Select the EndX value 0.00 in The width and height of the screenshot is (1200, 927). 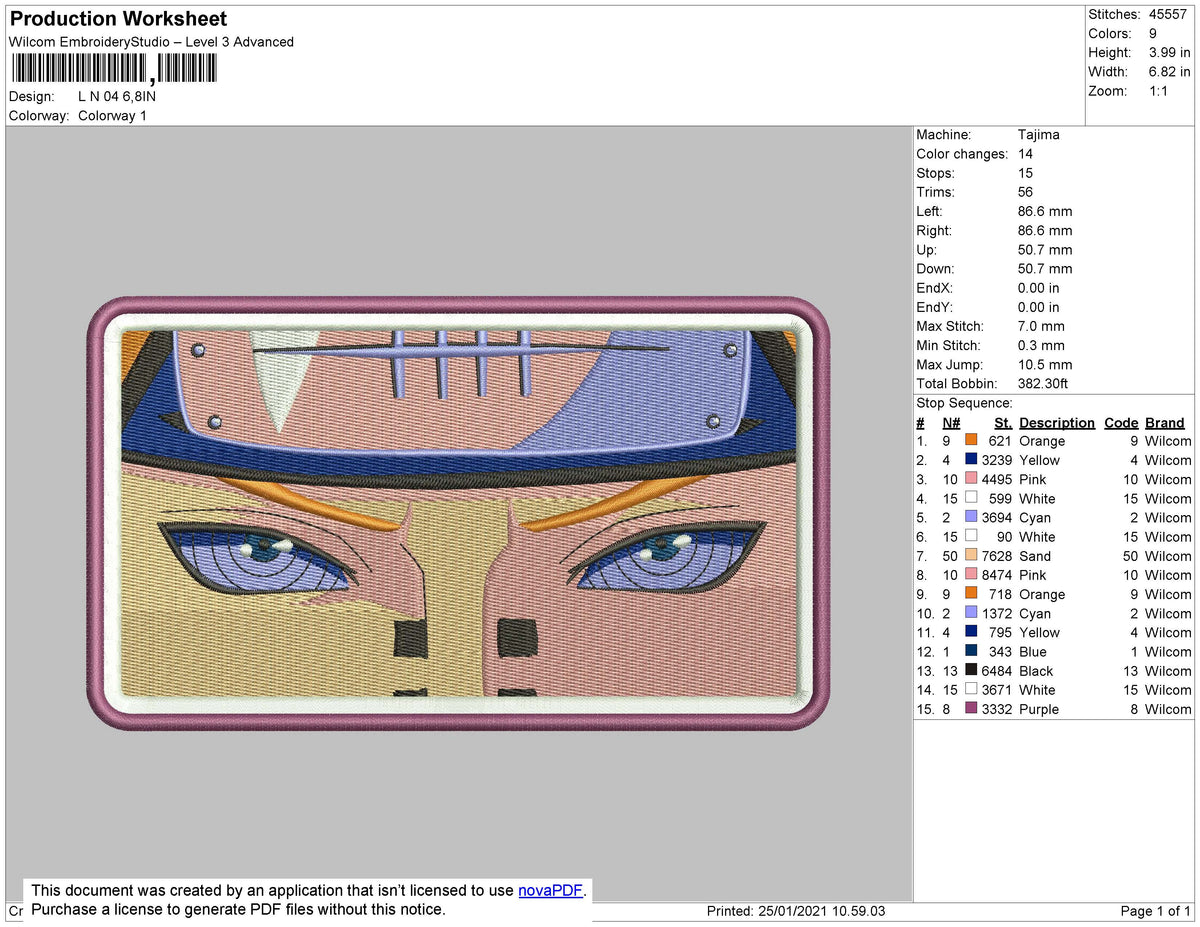1039,288
